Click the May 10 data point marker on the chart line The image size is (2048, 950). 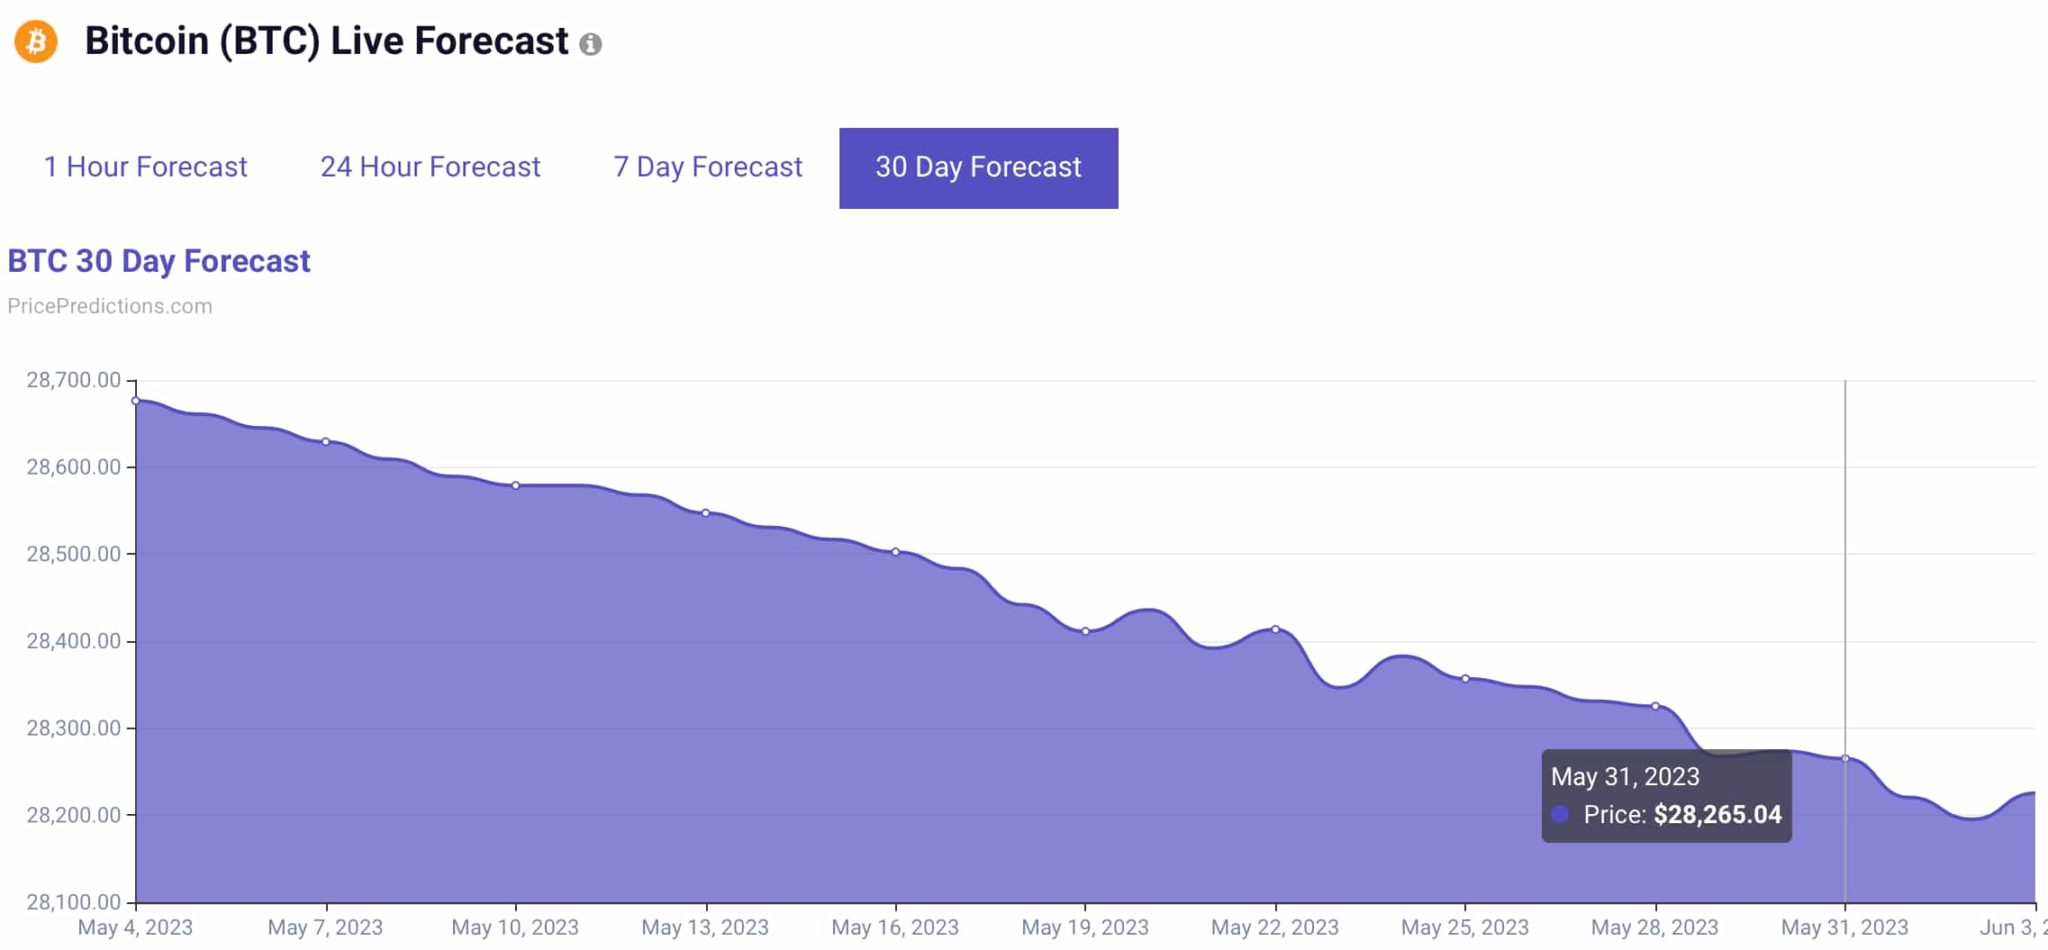click(x=516, y=486)
